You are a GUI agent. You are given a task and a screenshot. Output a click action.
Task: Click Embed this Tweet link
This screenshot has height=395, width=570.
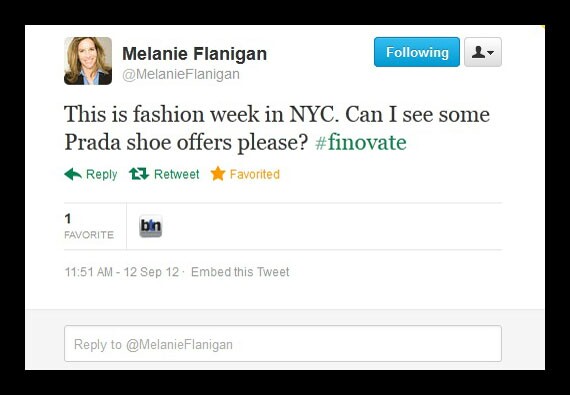[240, 272]
